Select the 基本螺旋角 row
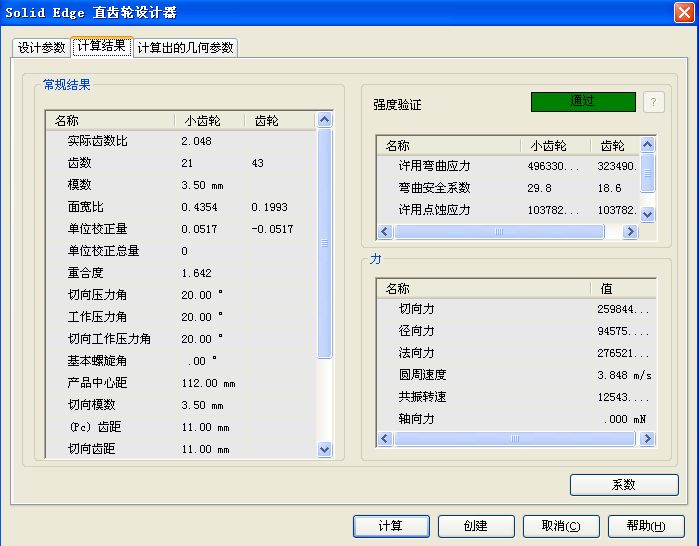Screen dimensions: 699x546 (181, 361)
